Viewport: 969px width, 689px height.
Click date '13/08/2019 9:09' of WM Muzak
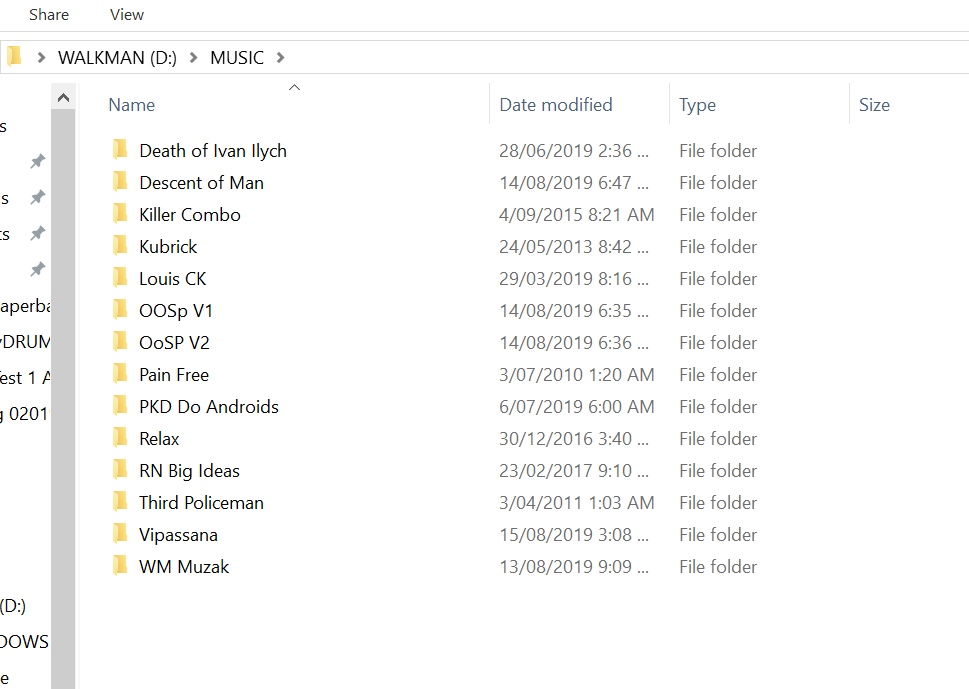(x=574, y=567)
